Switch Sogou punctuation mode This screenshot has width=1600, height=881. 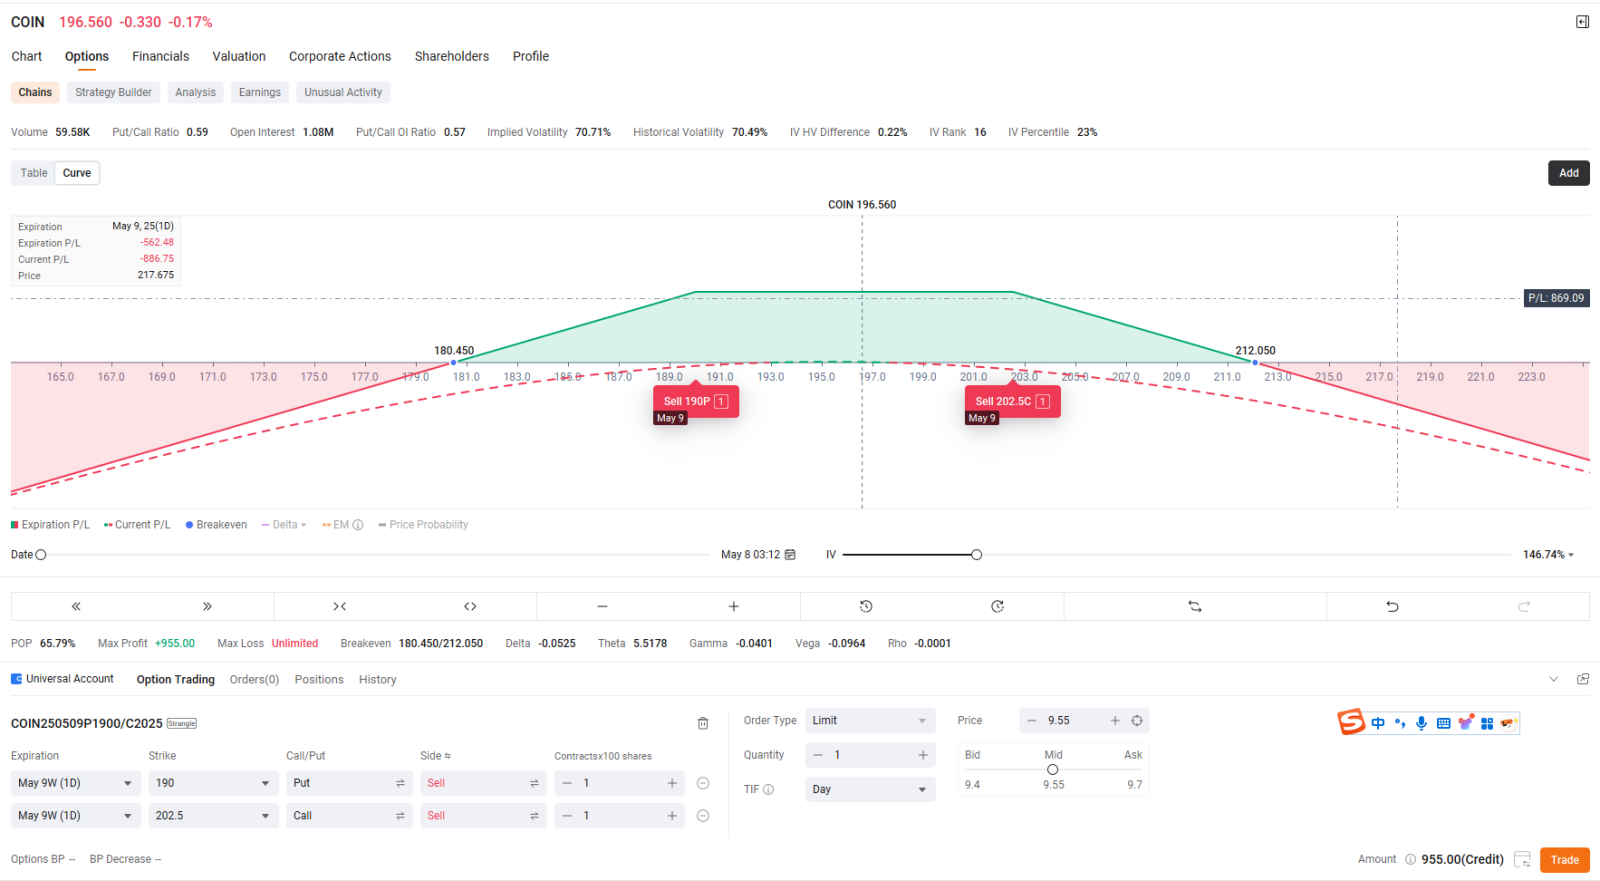(1400, 723)
